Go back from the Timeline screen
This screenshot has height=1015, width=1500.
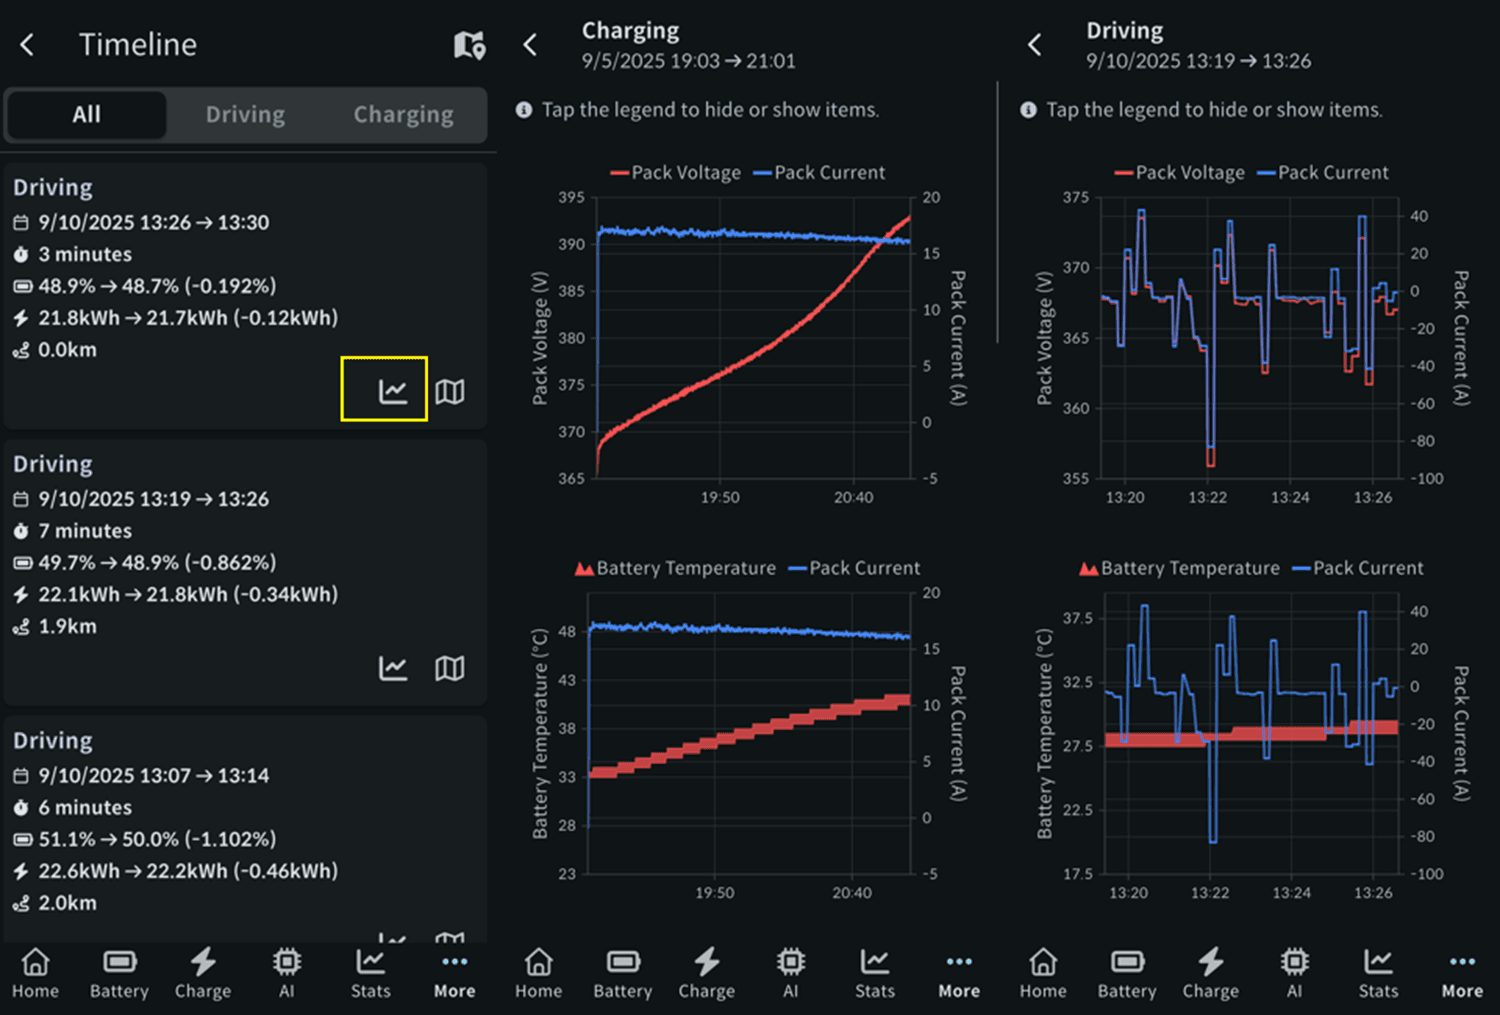(x=27, y=45)
